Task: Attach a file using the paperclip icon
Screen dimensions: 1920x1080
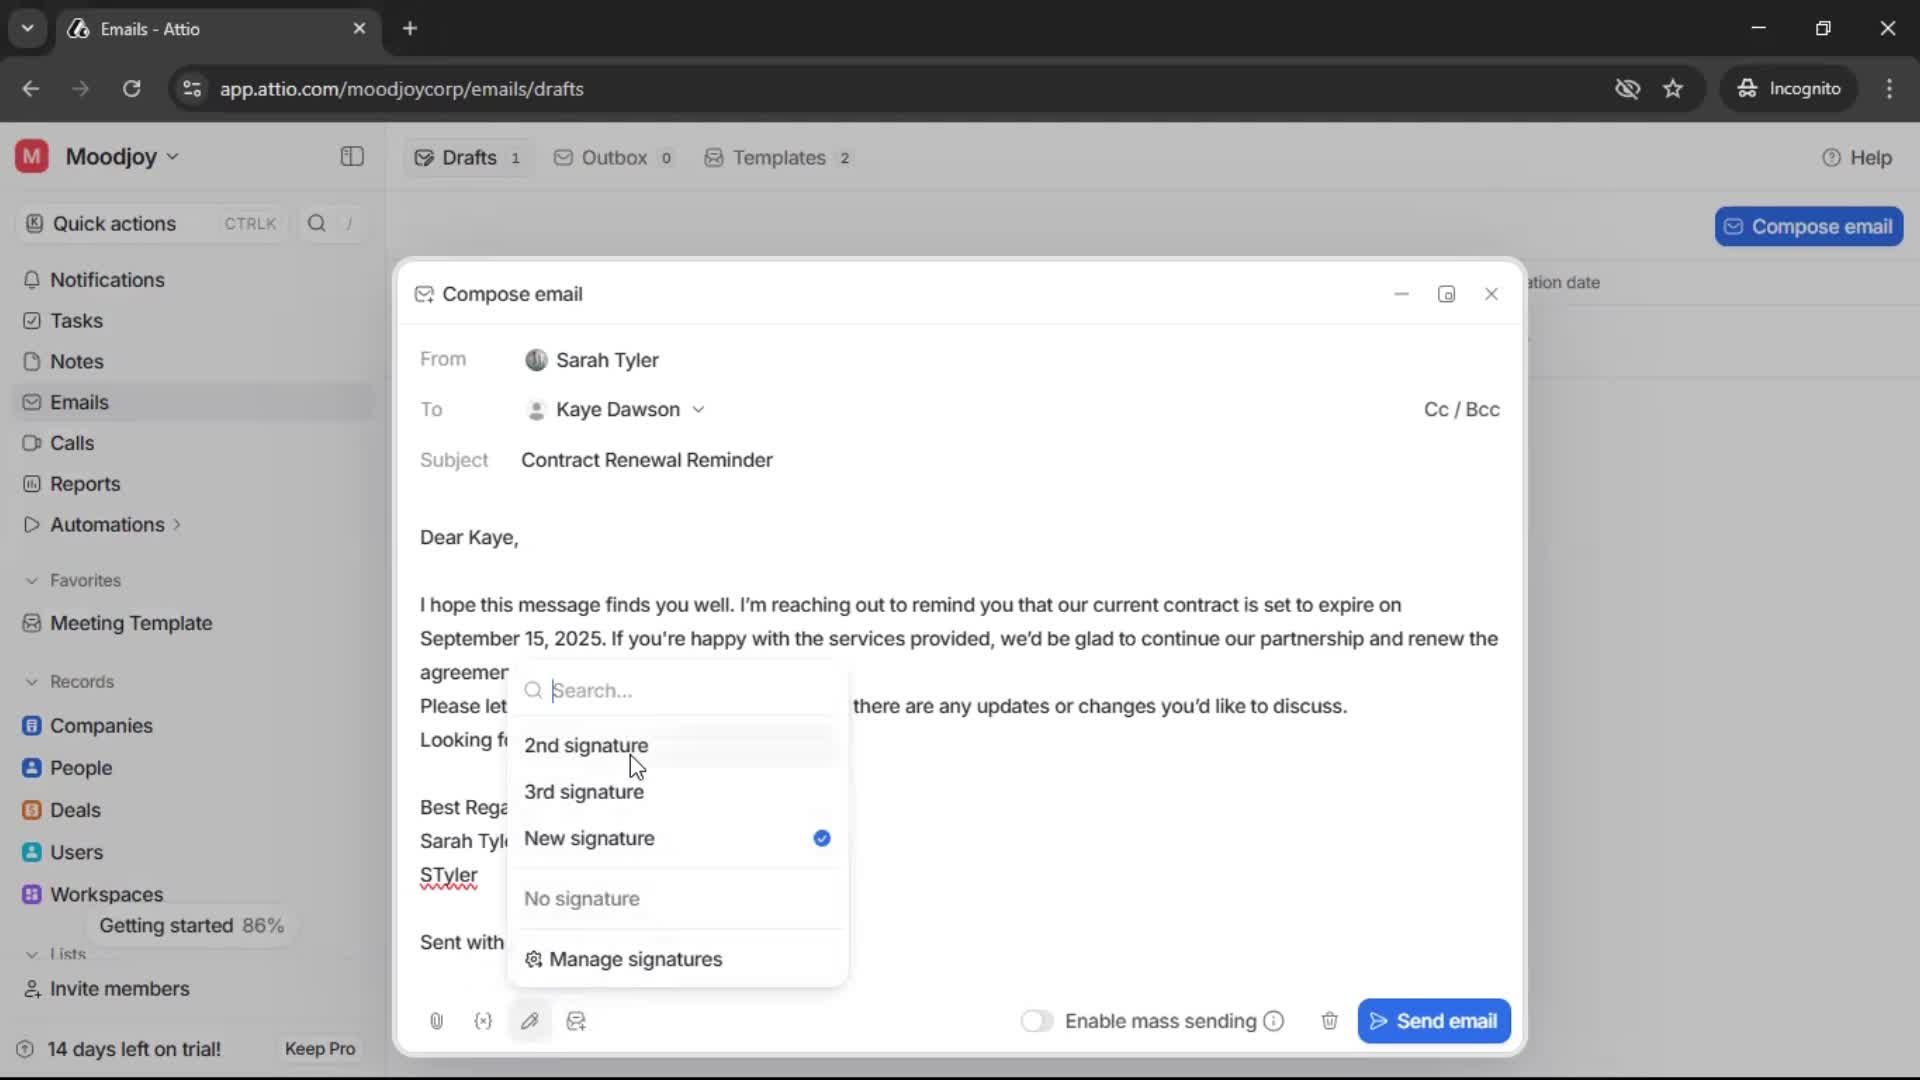Action: [435, 1021]
